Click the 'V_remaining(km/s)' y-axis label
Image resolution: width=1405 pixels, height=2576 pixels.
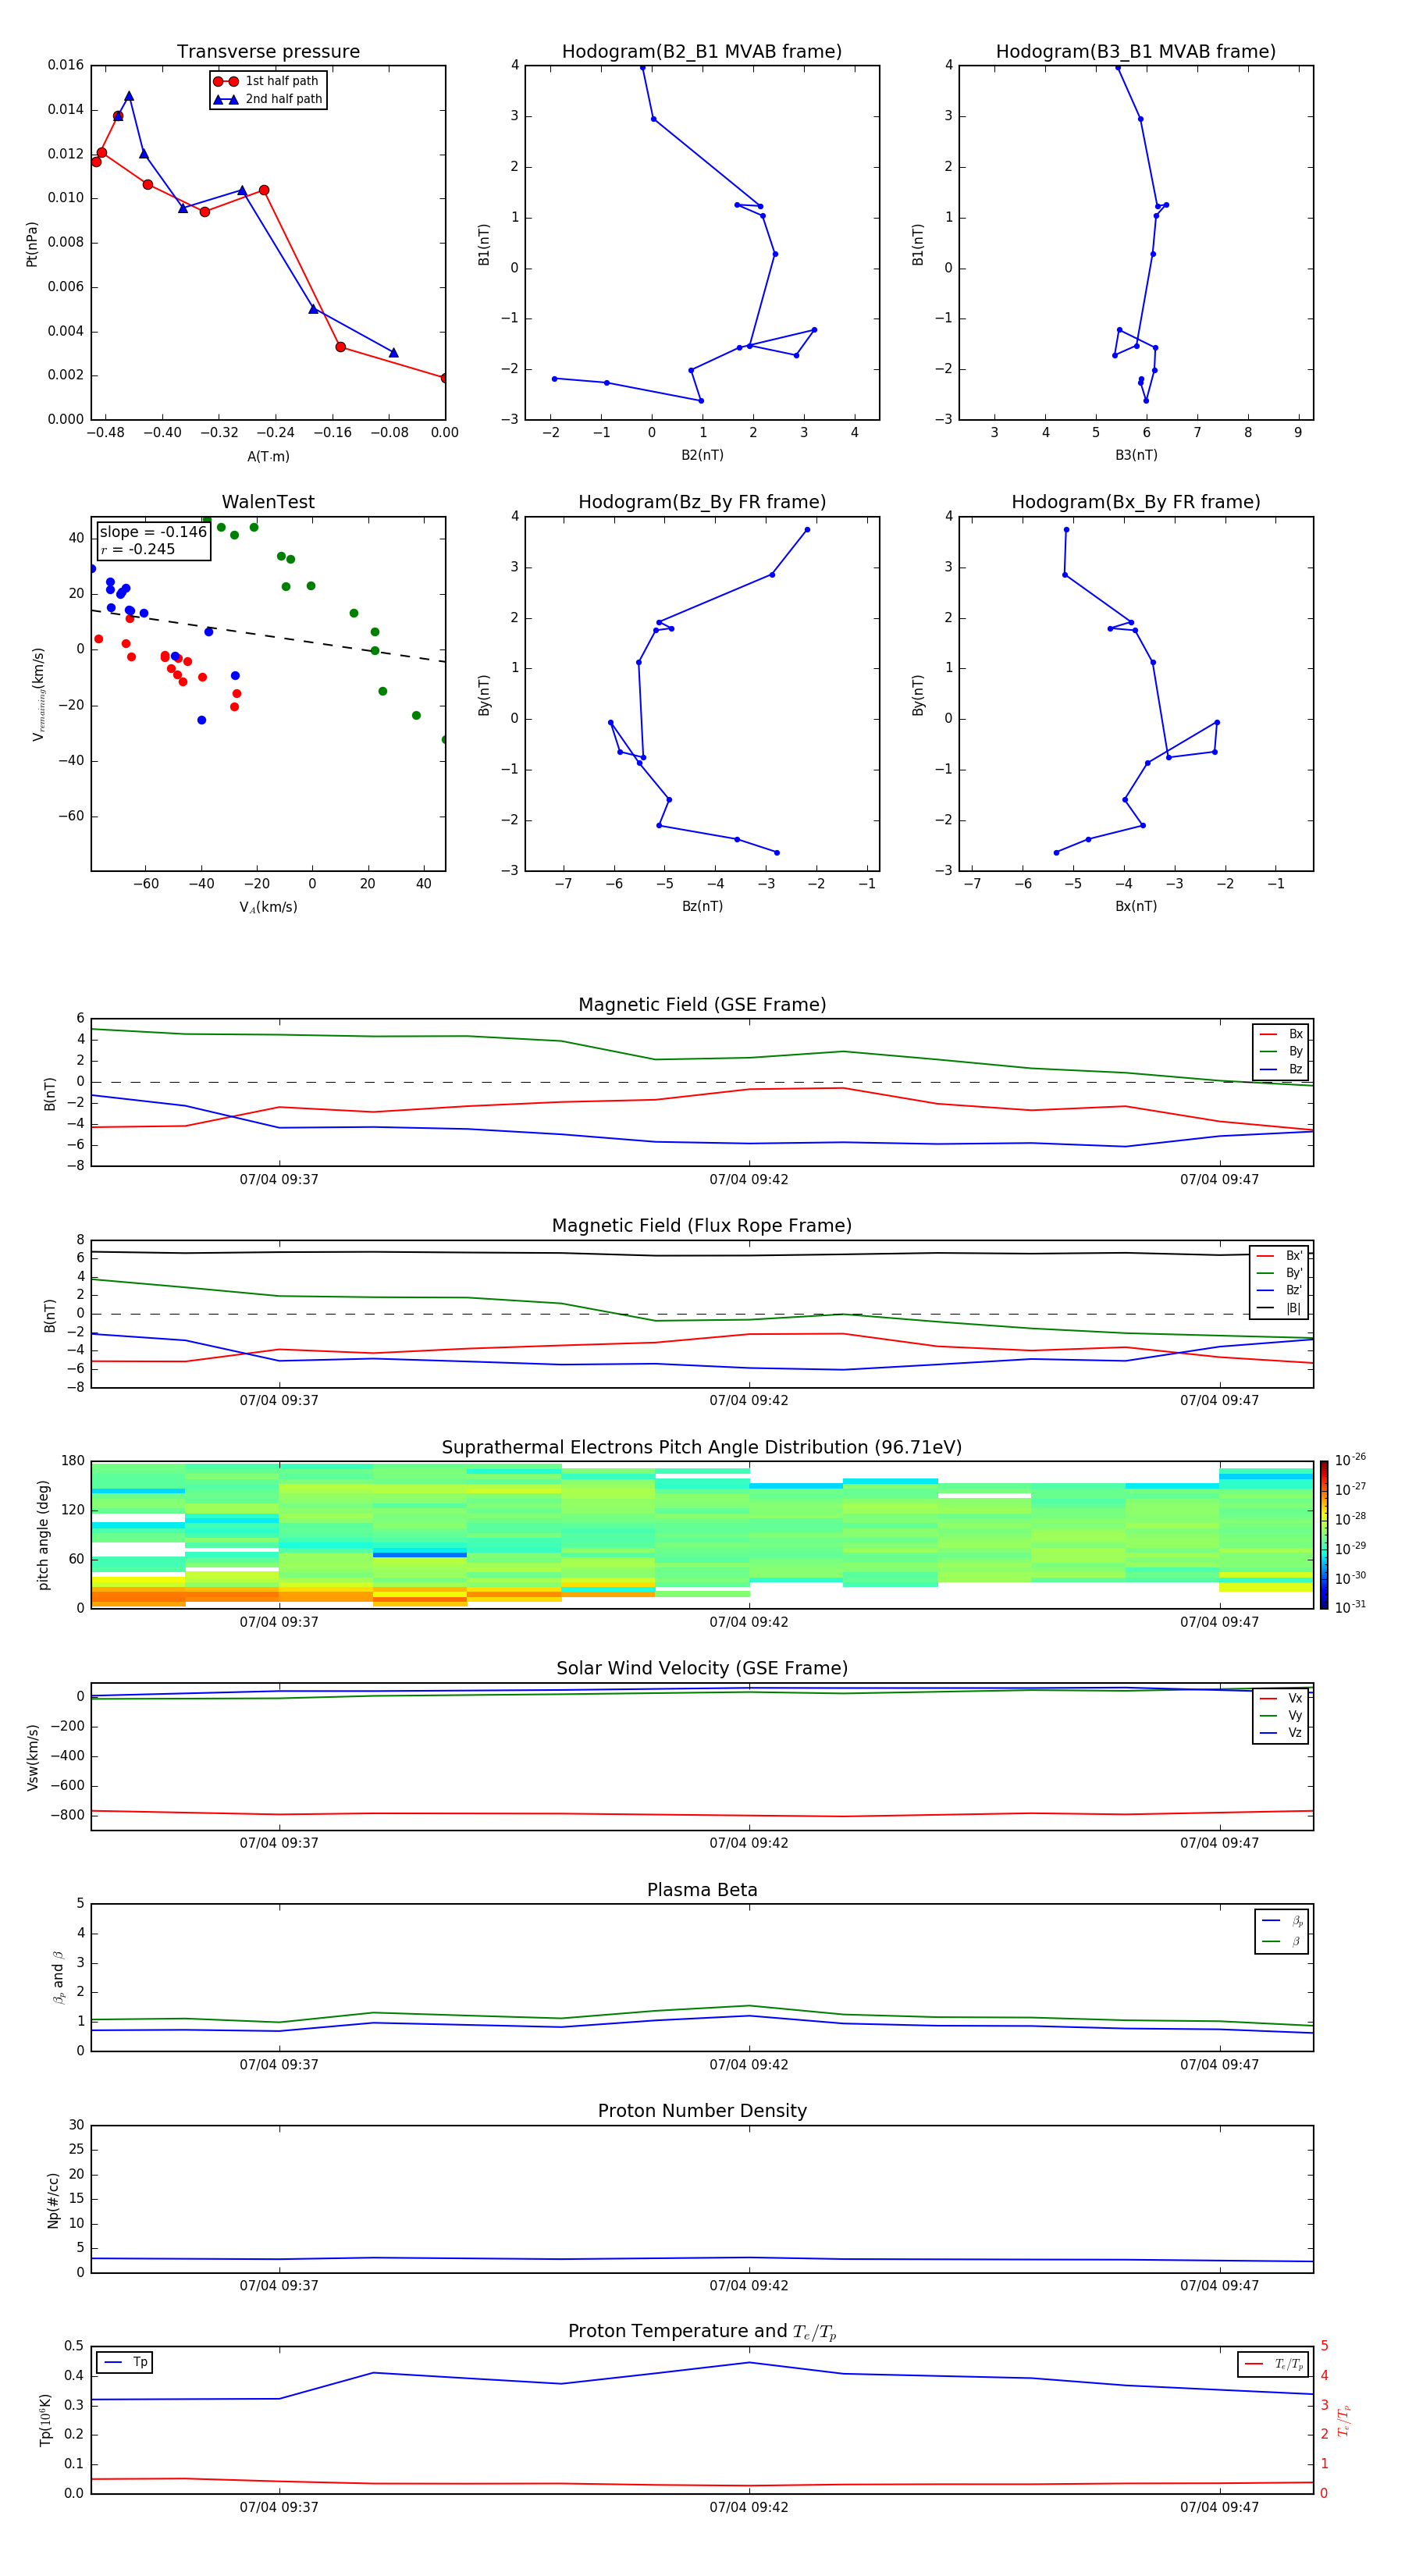coord(39,694)
